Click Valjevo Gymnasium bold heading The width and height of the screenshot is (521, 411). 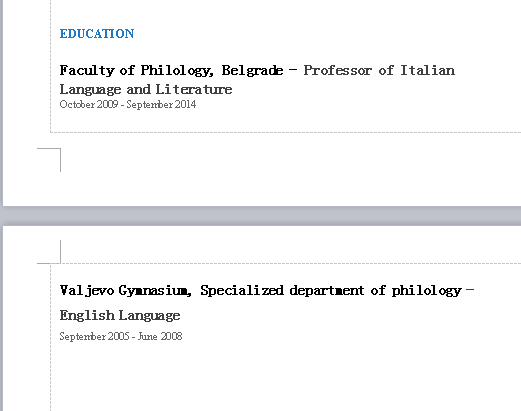click(125, 291)
